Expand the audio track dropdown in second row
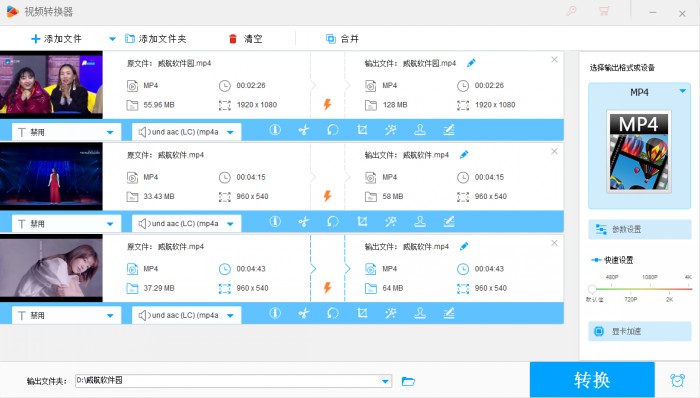Viewport: 700px width, 398px height. pos(230,224)
